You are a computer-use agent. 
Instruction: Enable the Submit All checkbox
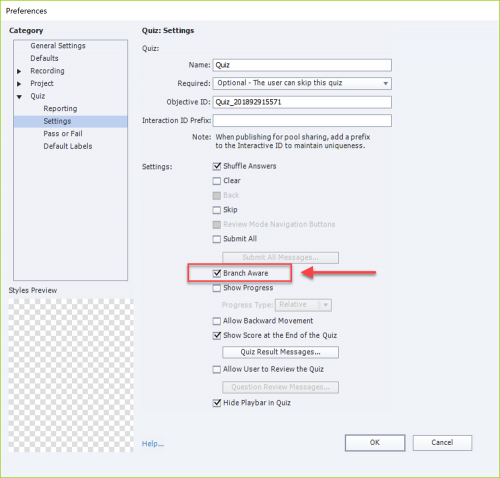pos(217,239)
